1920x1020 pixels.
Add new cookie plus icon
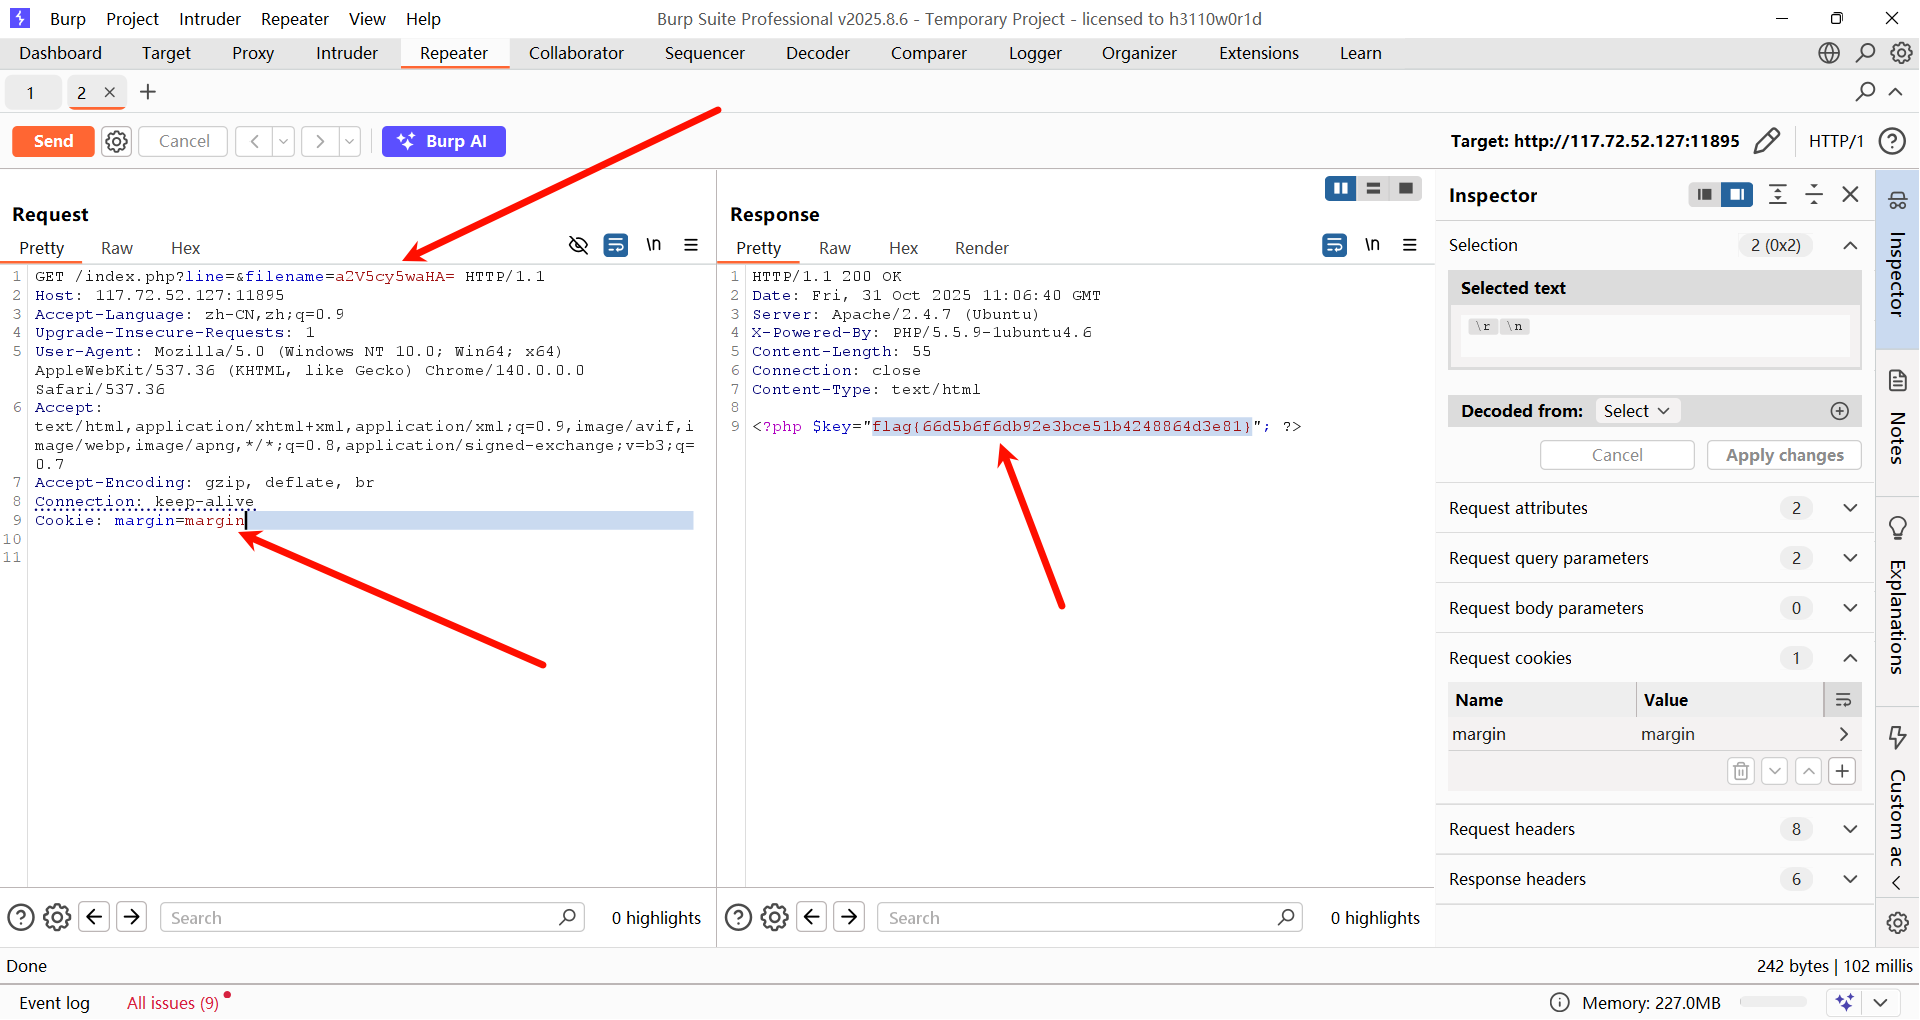click(1842, 771)
